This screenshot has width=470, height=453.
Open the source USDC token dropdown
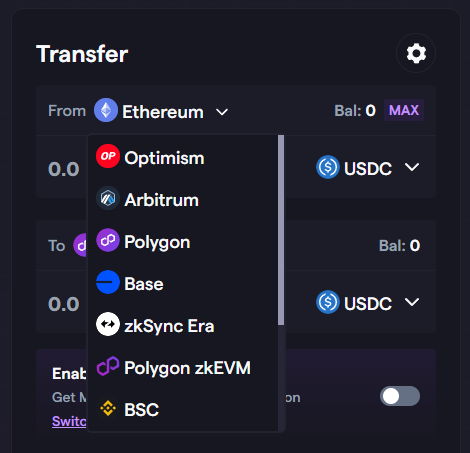pos(368,167)
